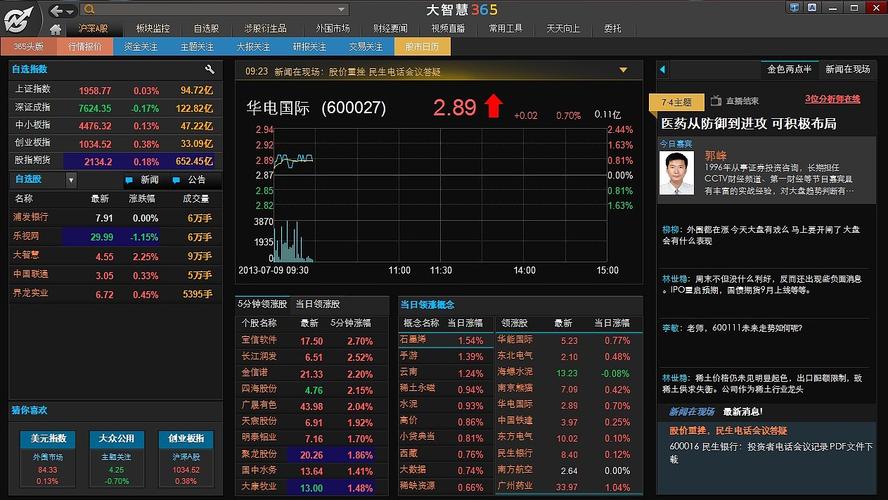Click the 美元指数 card
Viewport: 888px width, 500px height.
48,459
